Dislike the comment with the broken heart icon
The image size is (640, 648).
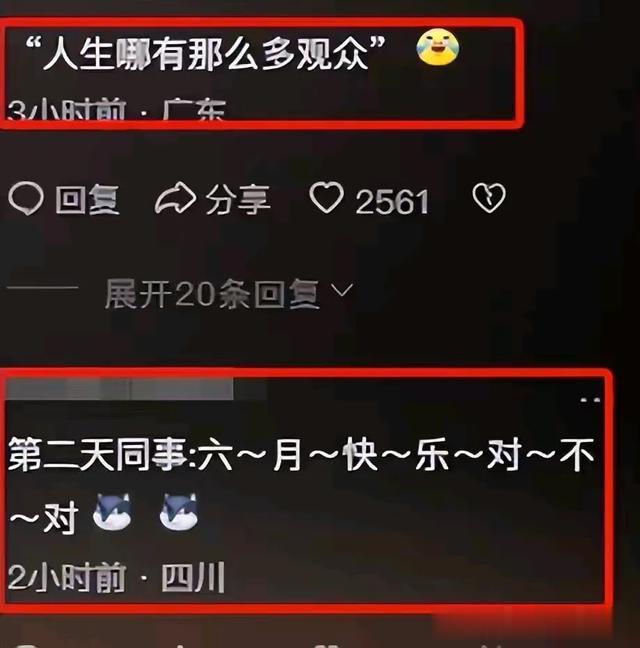tap(489, 198)
